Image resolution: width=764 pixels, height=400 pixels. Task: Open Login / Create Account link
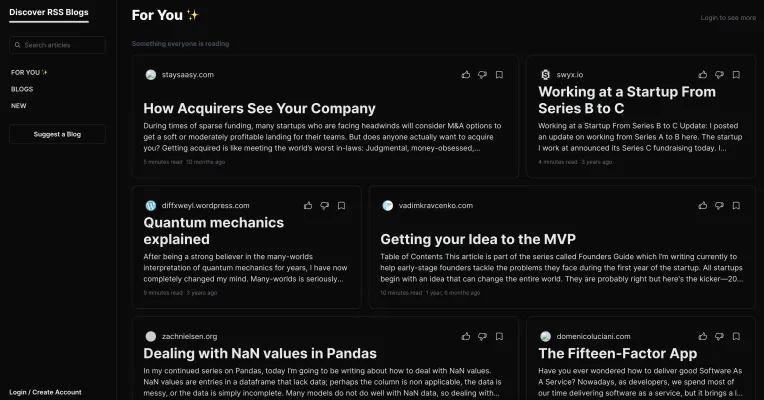(x=45, y=392)
